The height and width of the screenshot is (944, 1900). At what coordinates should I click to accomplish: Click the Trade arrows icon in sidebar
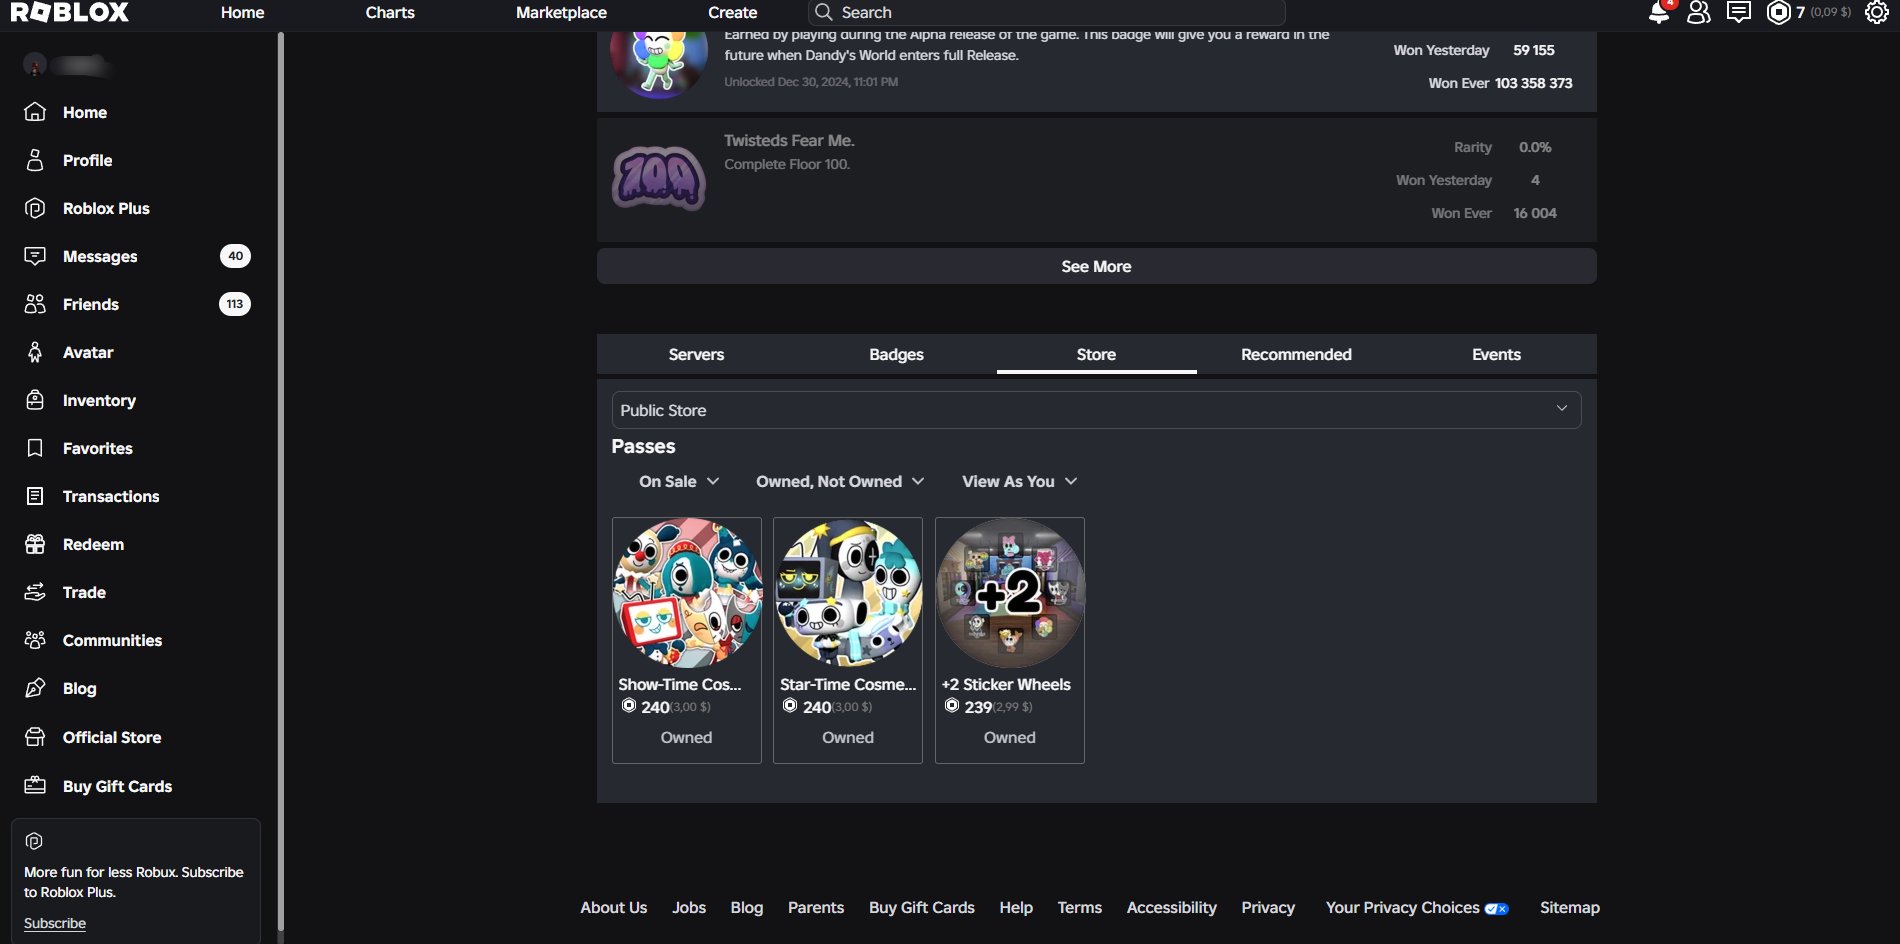[x=35, y=592]
